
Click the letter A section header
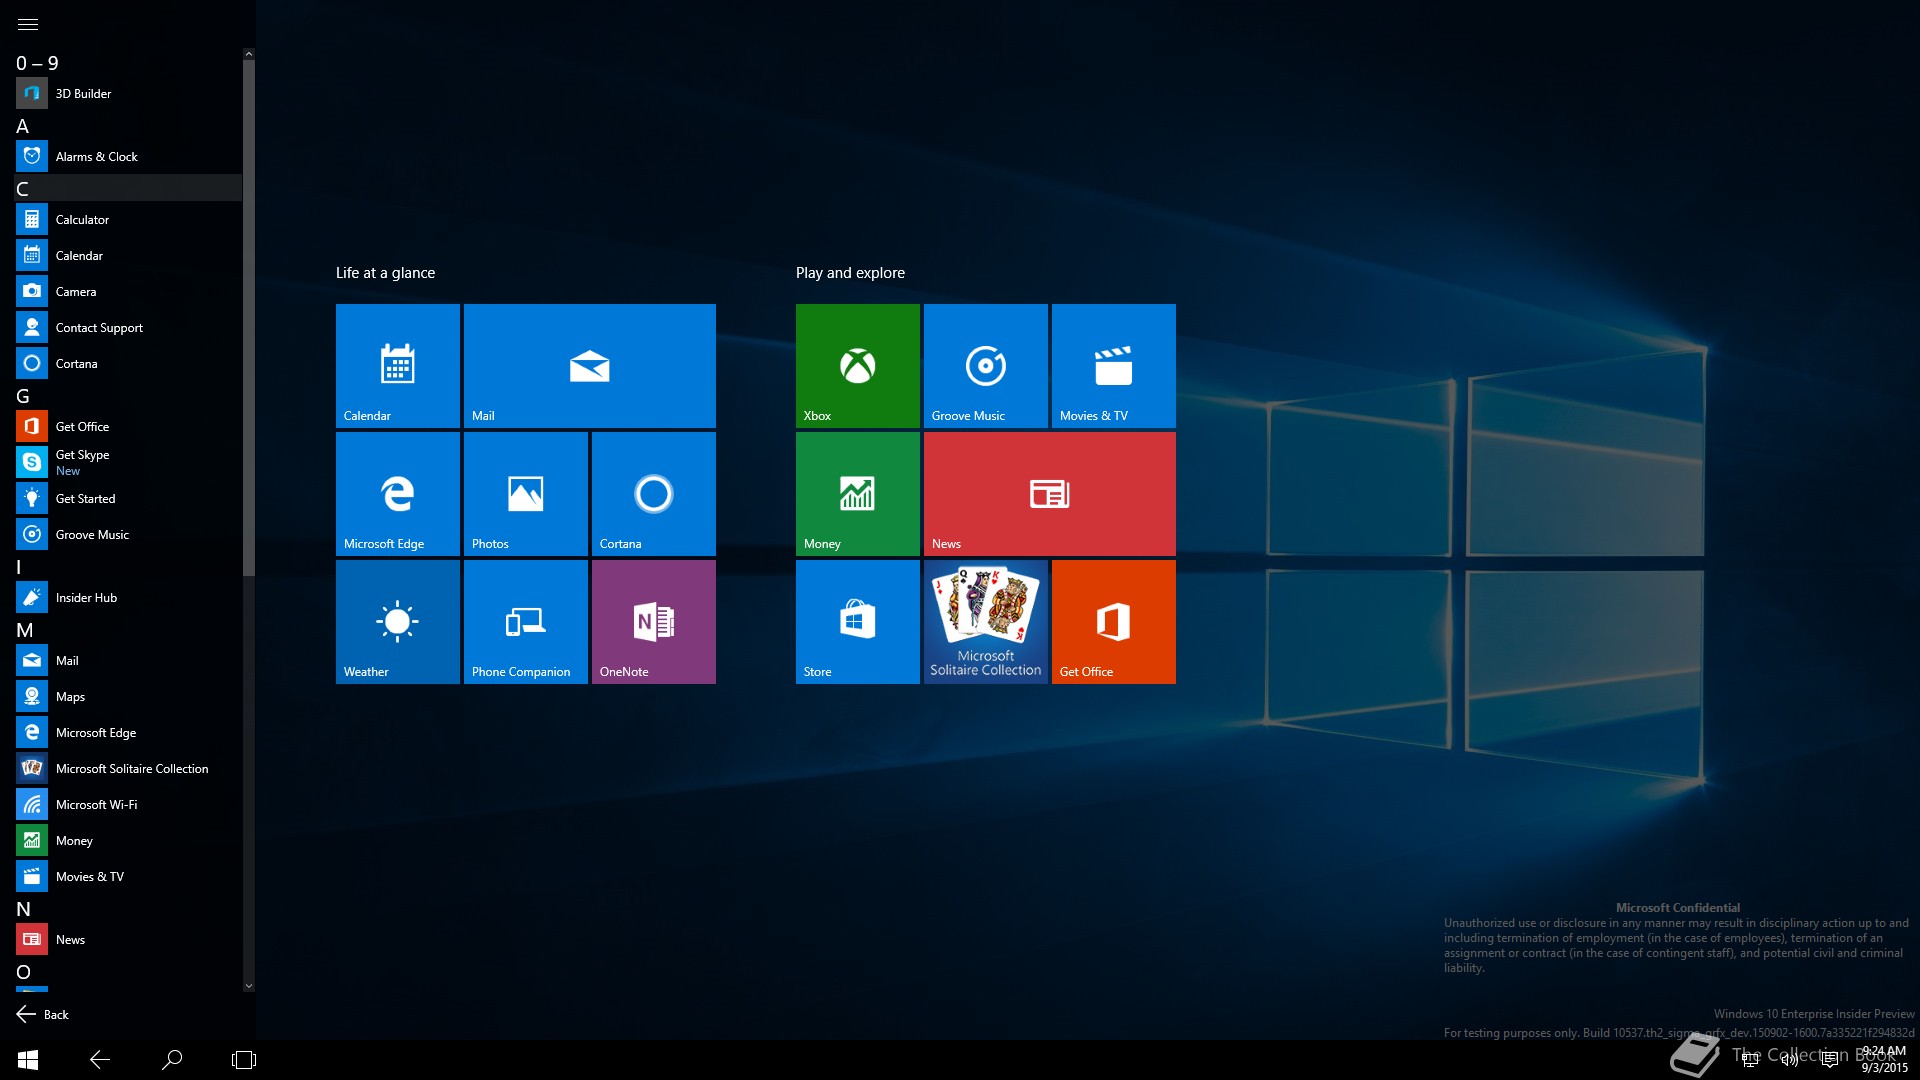click(x=128, y=126)
